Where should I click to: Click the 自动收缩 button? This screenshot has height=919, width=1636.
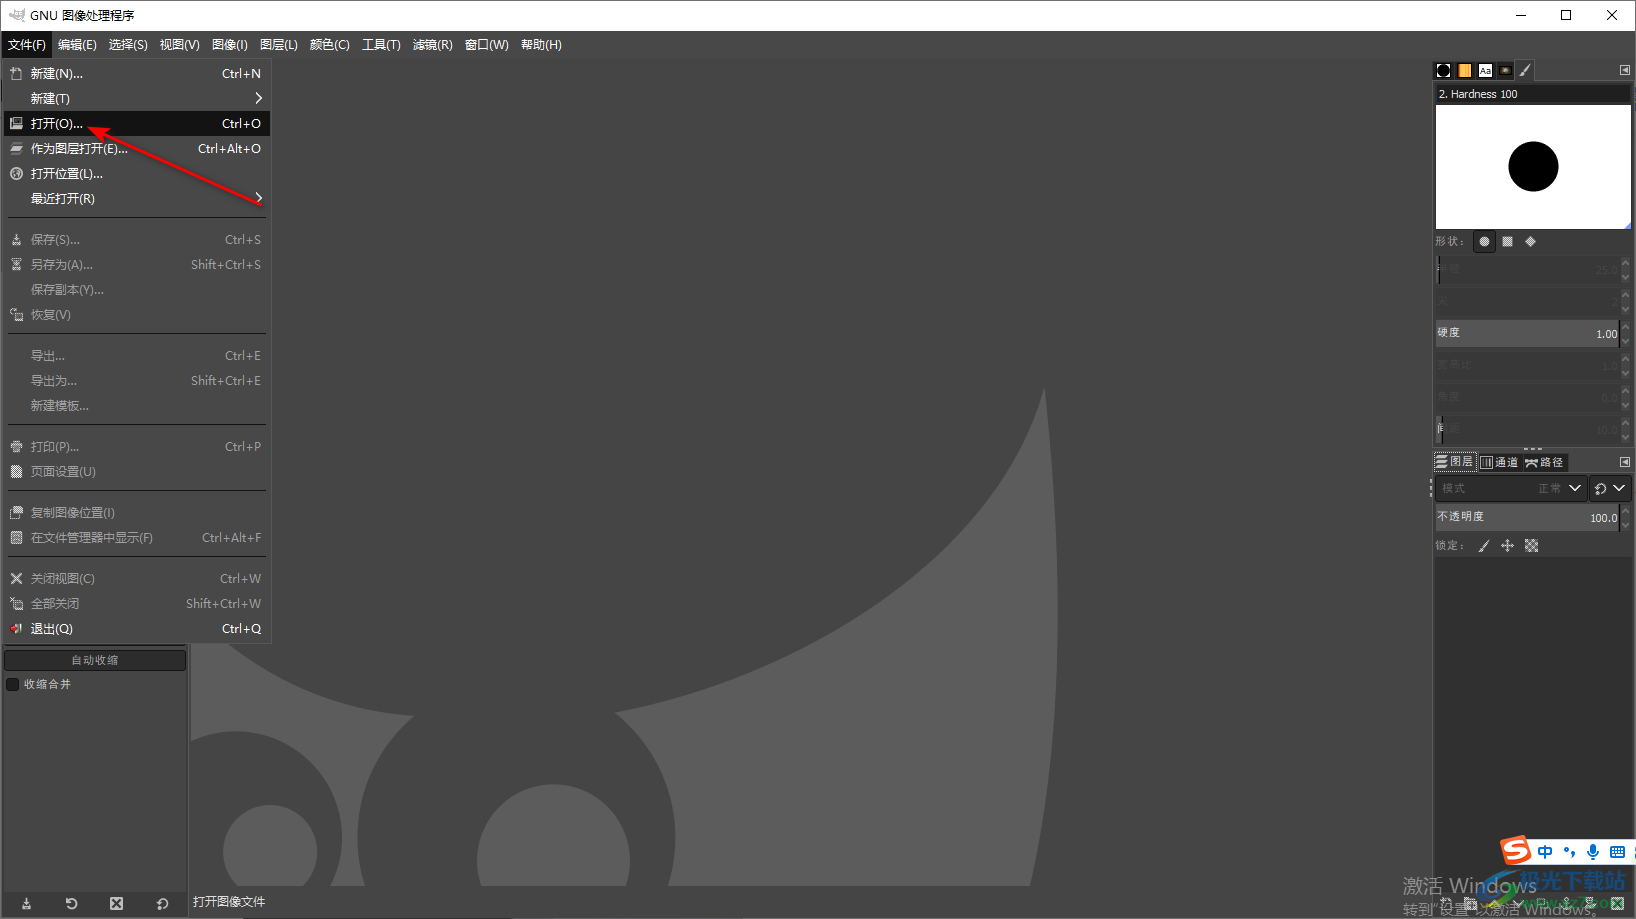(95, 660)
